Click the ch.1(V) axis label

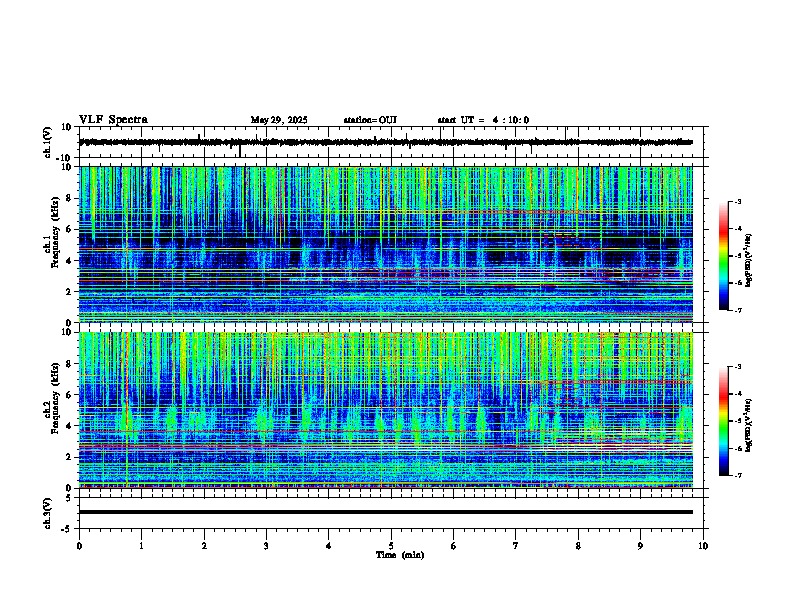(x=48, y=142)
